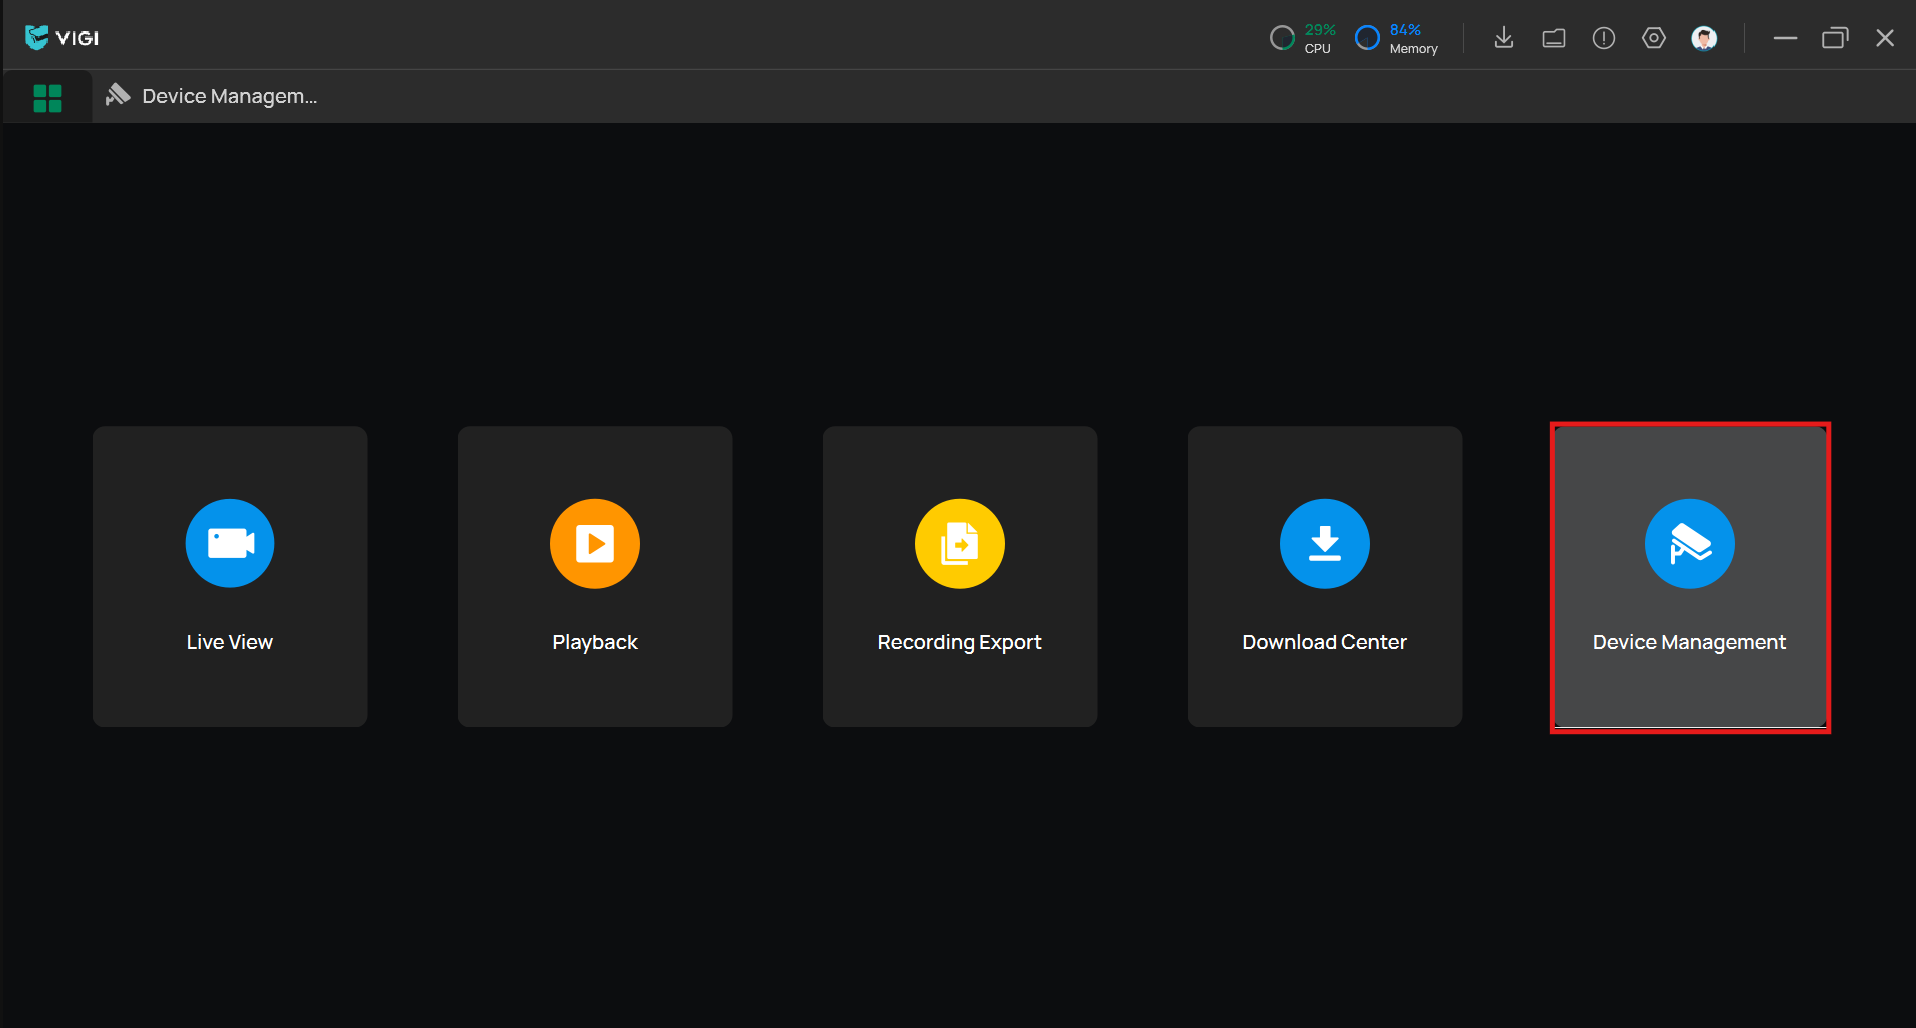Click the VIGI logo

point(62,38)
